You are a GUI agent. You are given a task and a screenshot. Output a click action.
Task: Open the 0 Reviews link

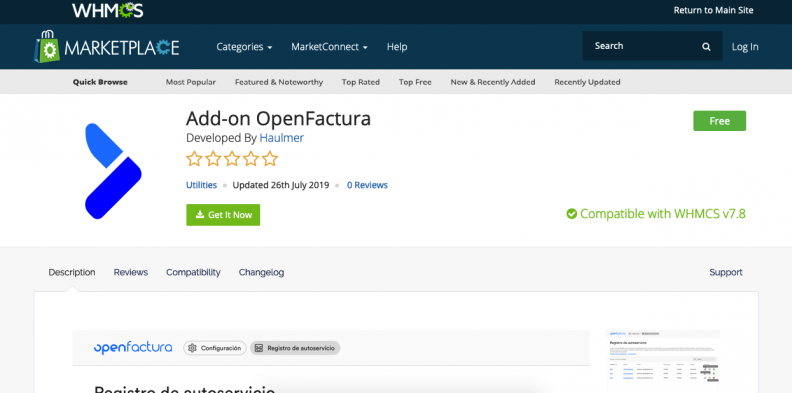coord(367,185)
